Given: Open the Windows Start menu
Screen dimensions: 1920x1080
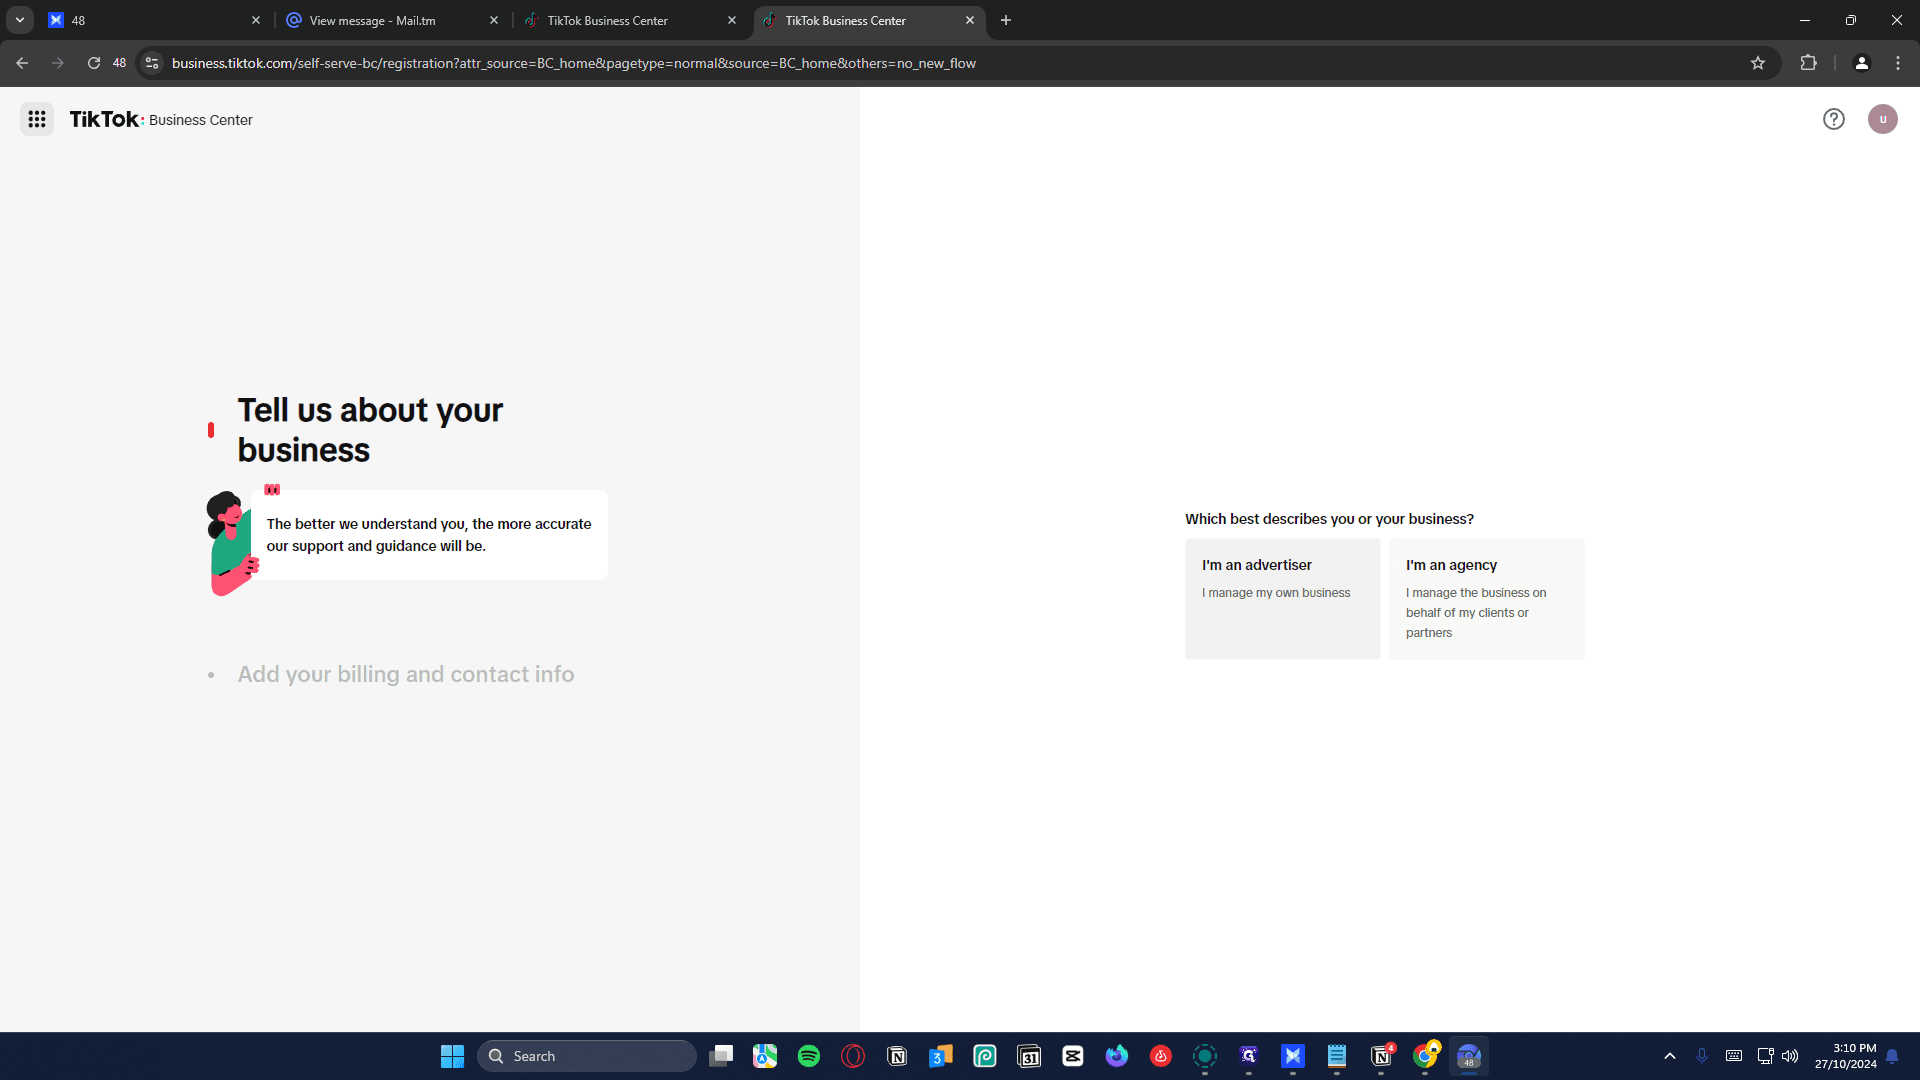Looking at the screenshot, I should [452, 1056].
